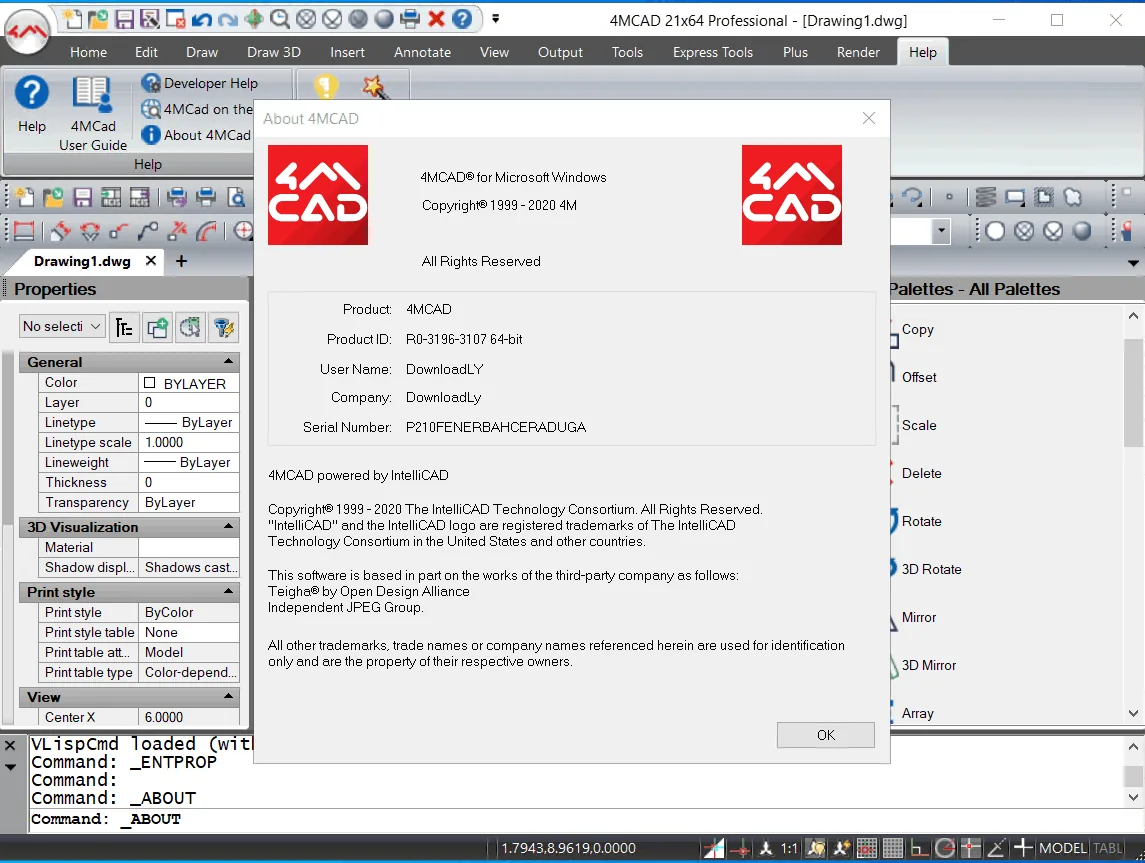Switch to MODEL space toggle in status bar
1145x863 pixels.
1062,848
